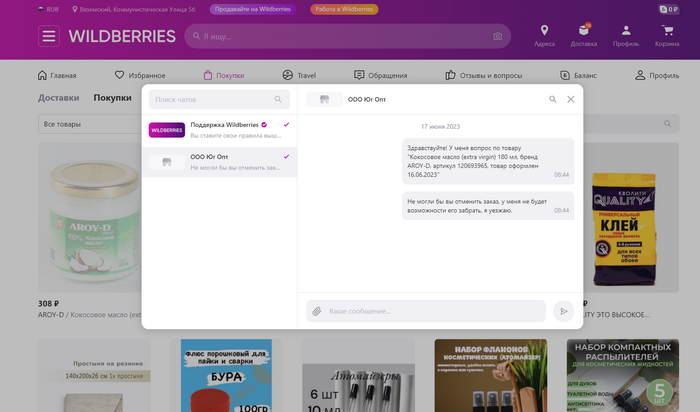Screen dimensions: 700x412
Task: Select the 'ООО Юг Опт' chat row
Action: coord(219,162)
